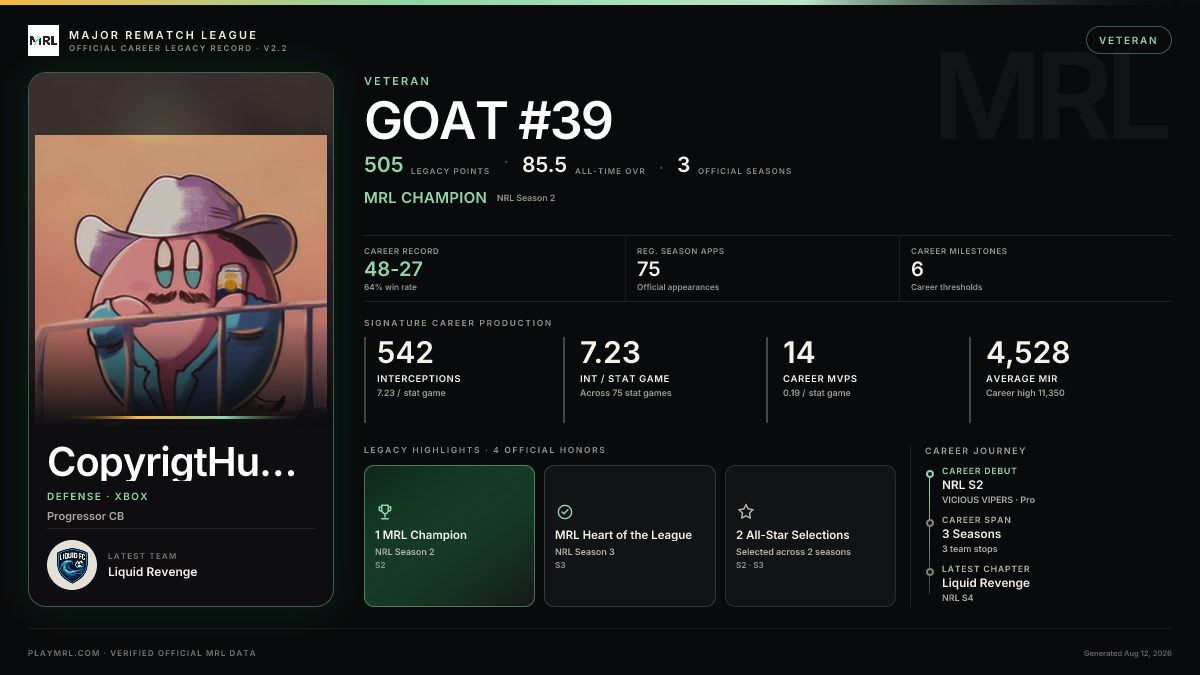1200x675 pixels.
Task: Click the player name CopyrigtHu...
Action: (172, 462)
